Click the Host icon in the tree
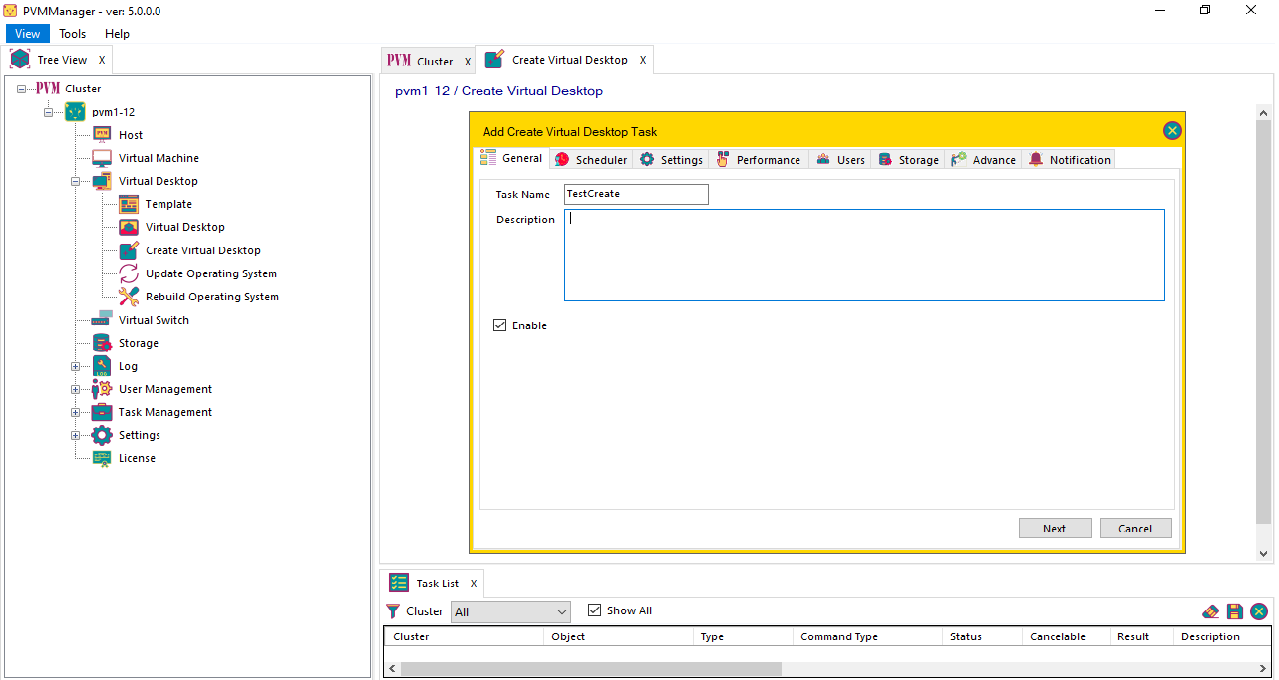 (102, 134)
